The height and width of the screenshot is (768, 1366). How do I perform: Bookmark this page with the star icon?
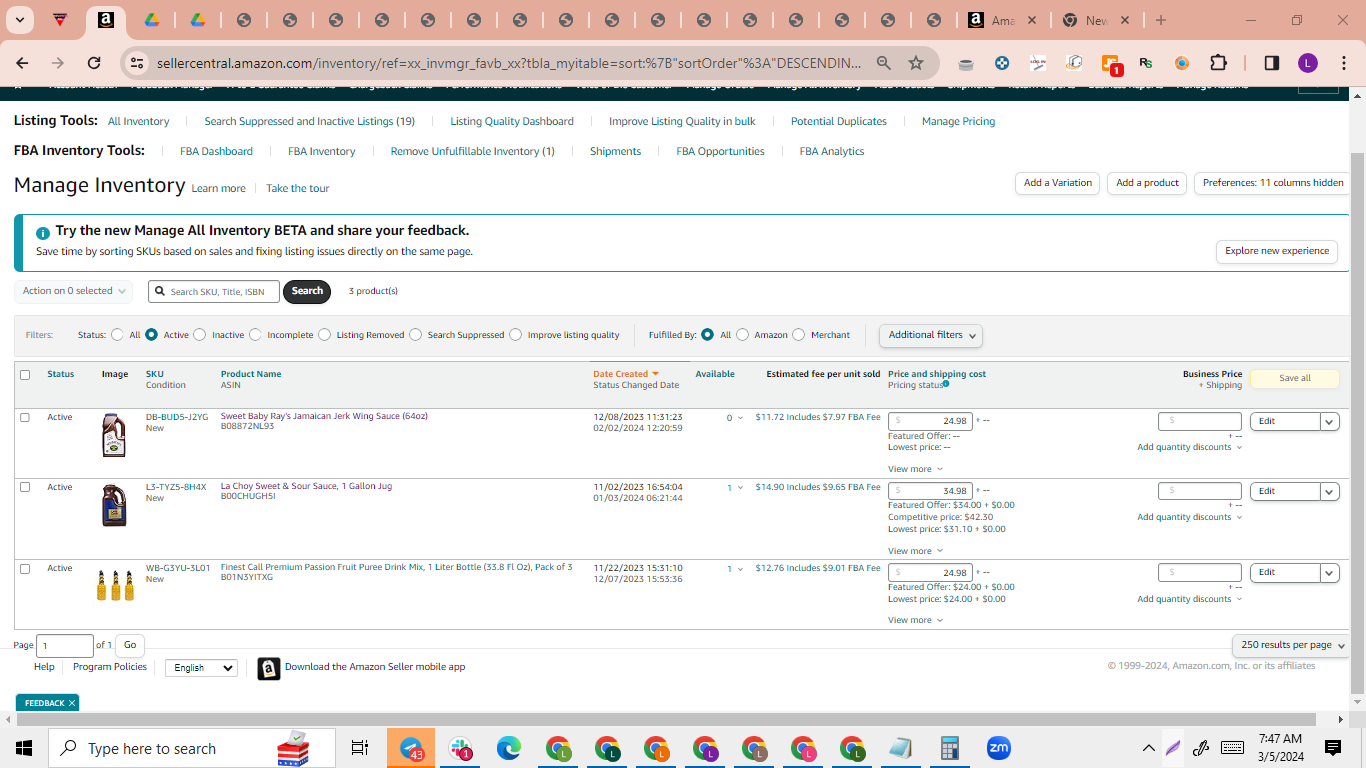click(916, 63)
